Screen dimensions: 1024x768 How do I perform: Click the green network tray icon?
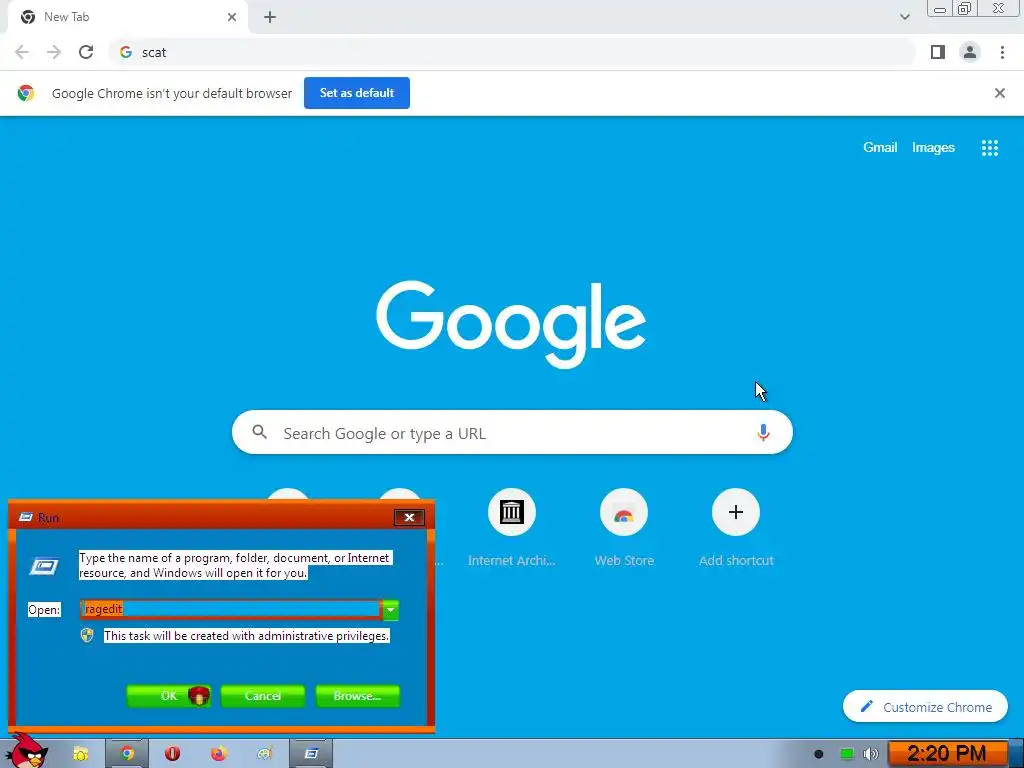pos(846,754)
